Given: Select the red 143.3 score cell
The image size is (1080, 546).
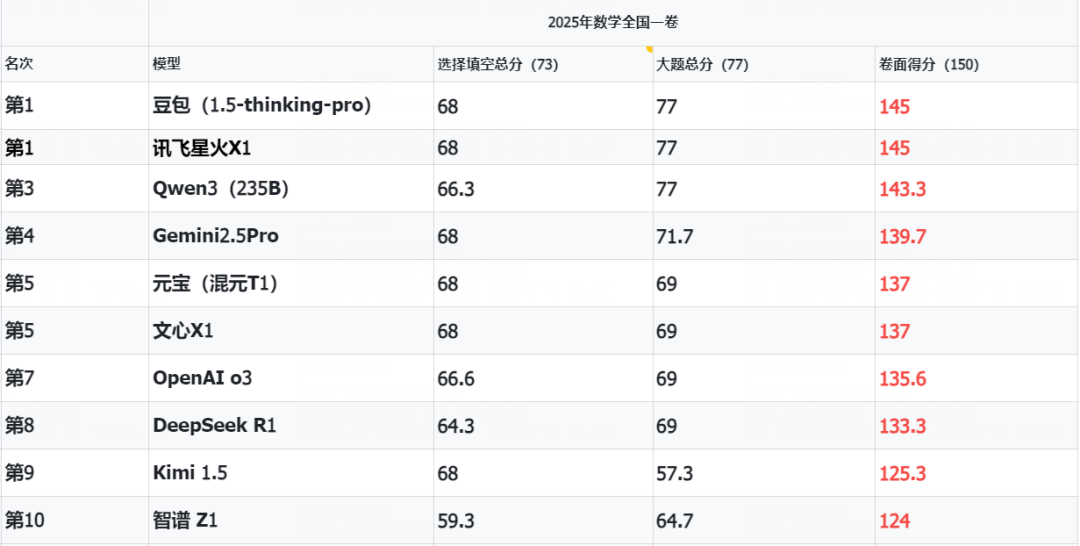Looking at the screenshot, I should [977, 189].
